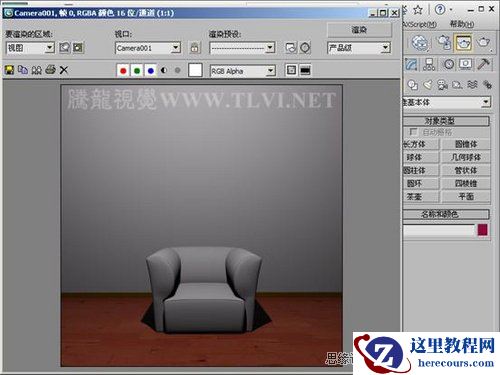This screenshot has height=375, width=500.
Task: Clone the rendered frame window
Action: [36, 70]
